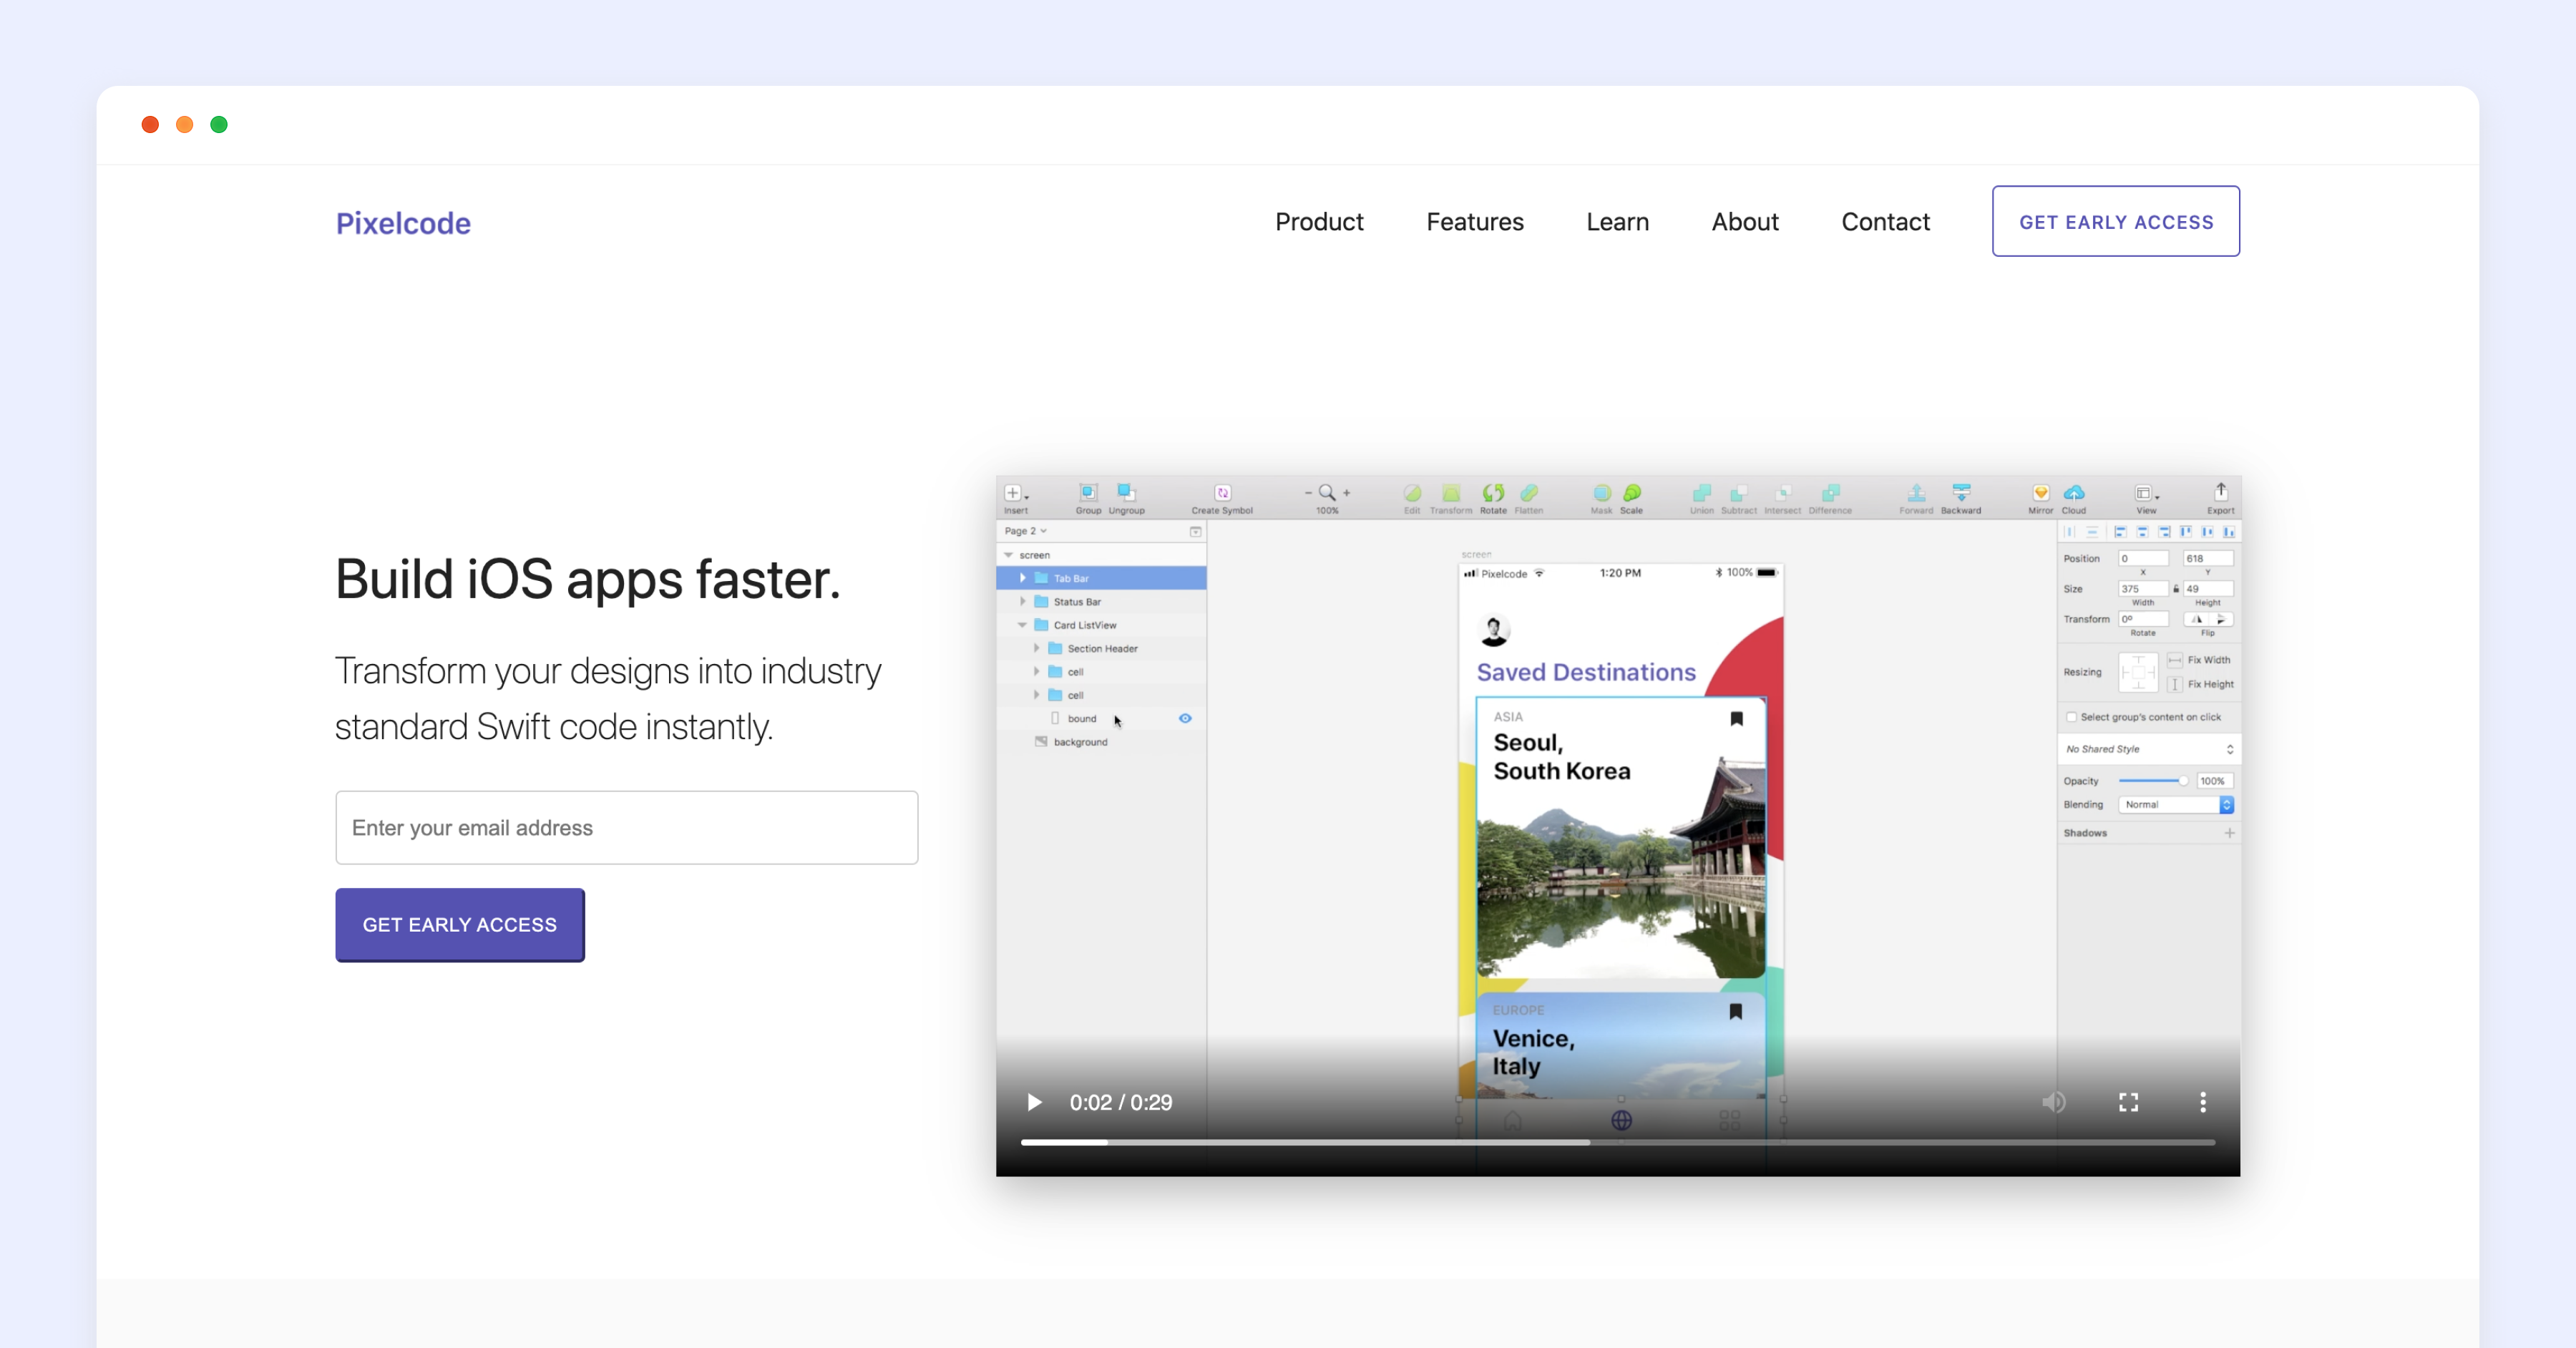Click the red macOS window close dot
This screenshot has height=1348, width=2576.
(150, 125)
